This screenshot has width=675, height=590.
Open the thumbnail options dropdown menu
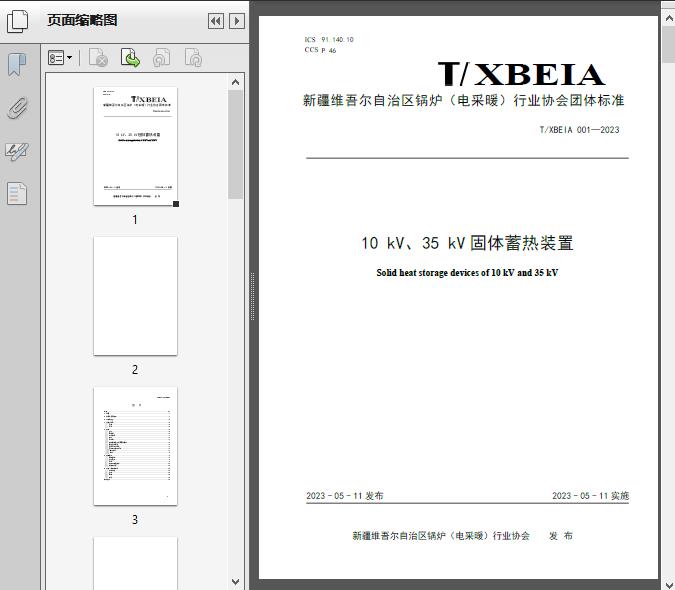[x=60, y=58]
